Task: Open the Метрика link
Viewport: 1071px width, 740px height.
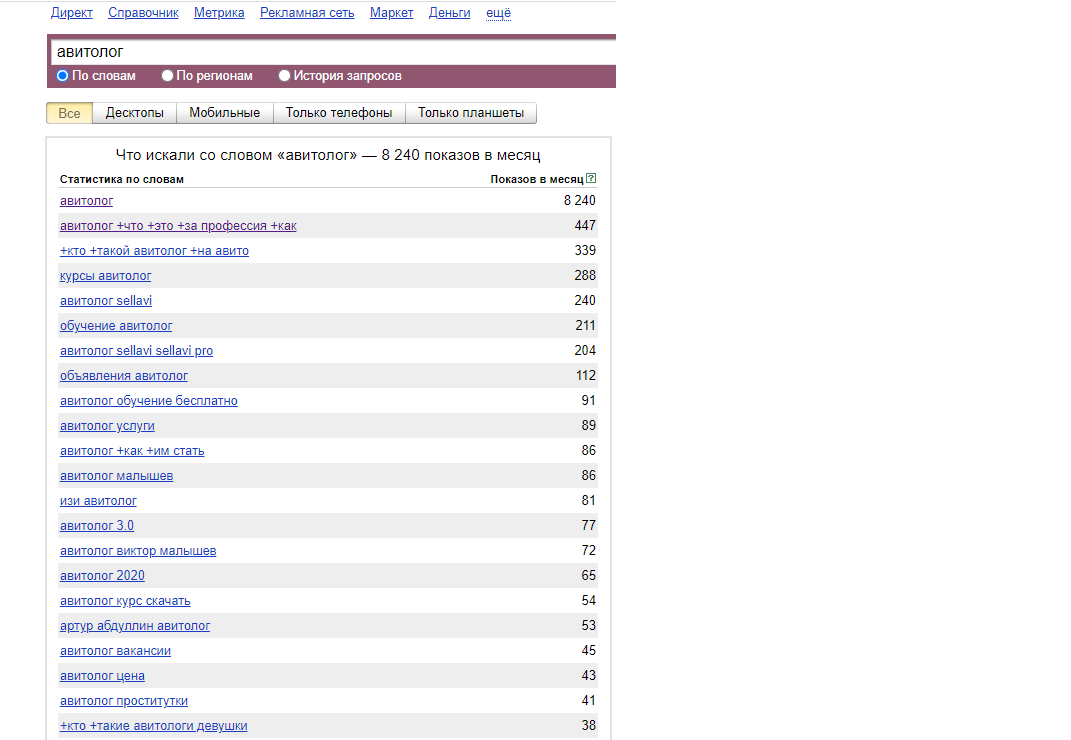Action: click(x=219, y=12)
